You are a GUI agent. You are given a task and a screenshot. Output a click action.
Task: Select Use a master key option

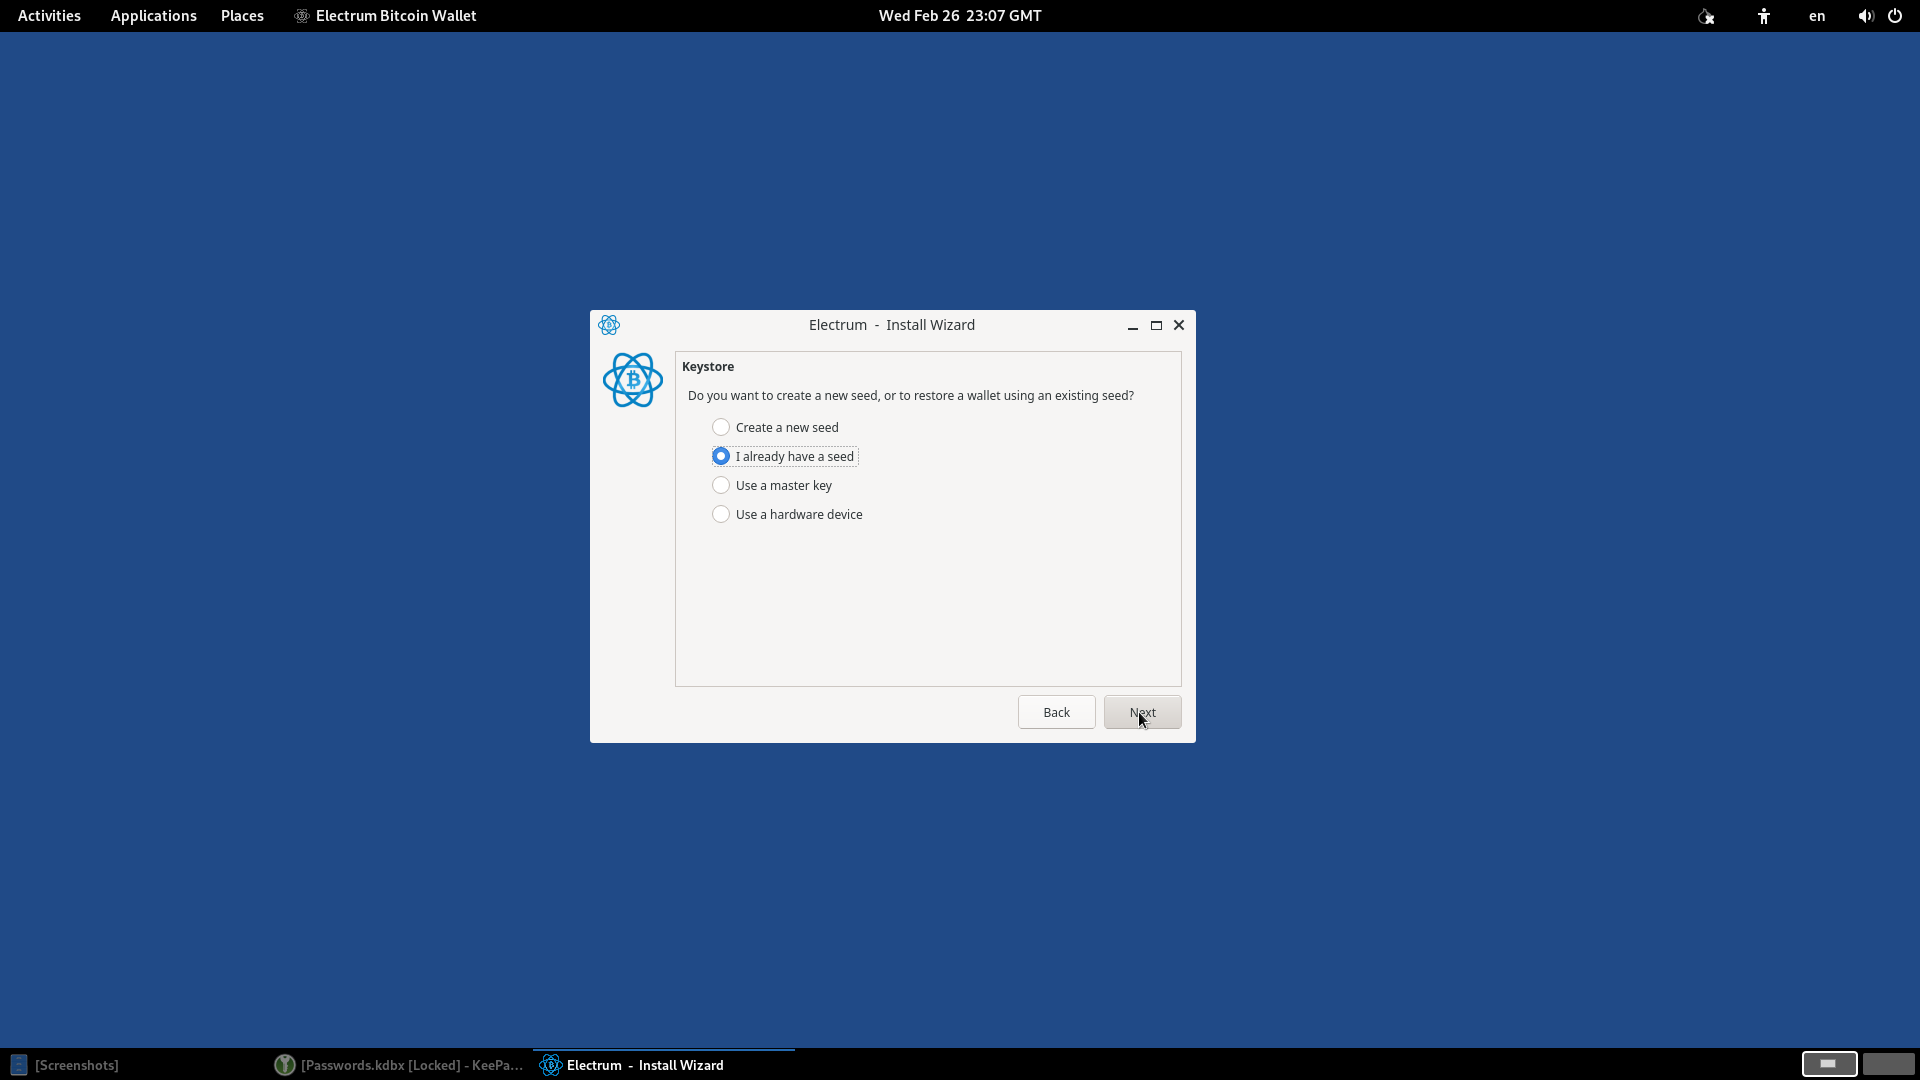tap(721, 485)
